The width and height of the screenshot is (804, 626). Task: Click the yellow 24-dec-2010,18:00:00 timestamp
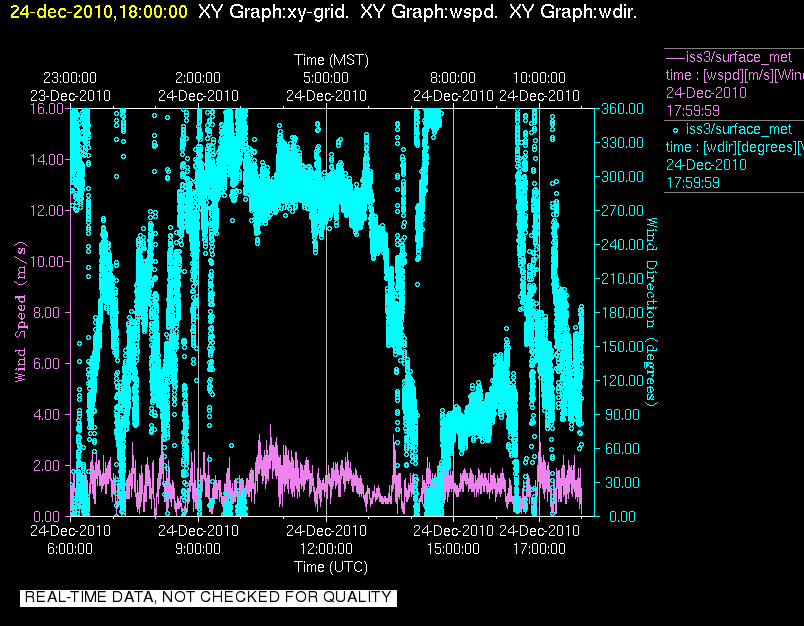(x=99, y=12)
